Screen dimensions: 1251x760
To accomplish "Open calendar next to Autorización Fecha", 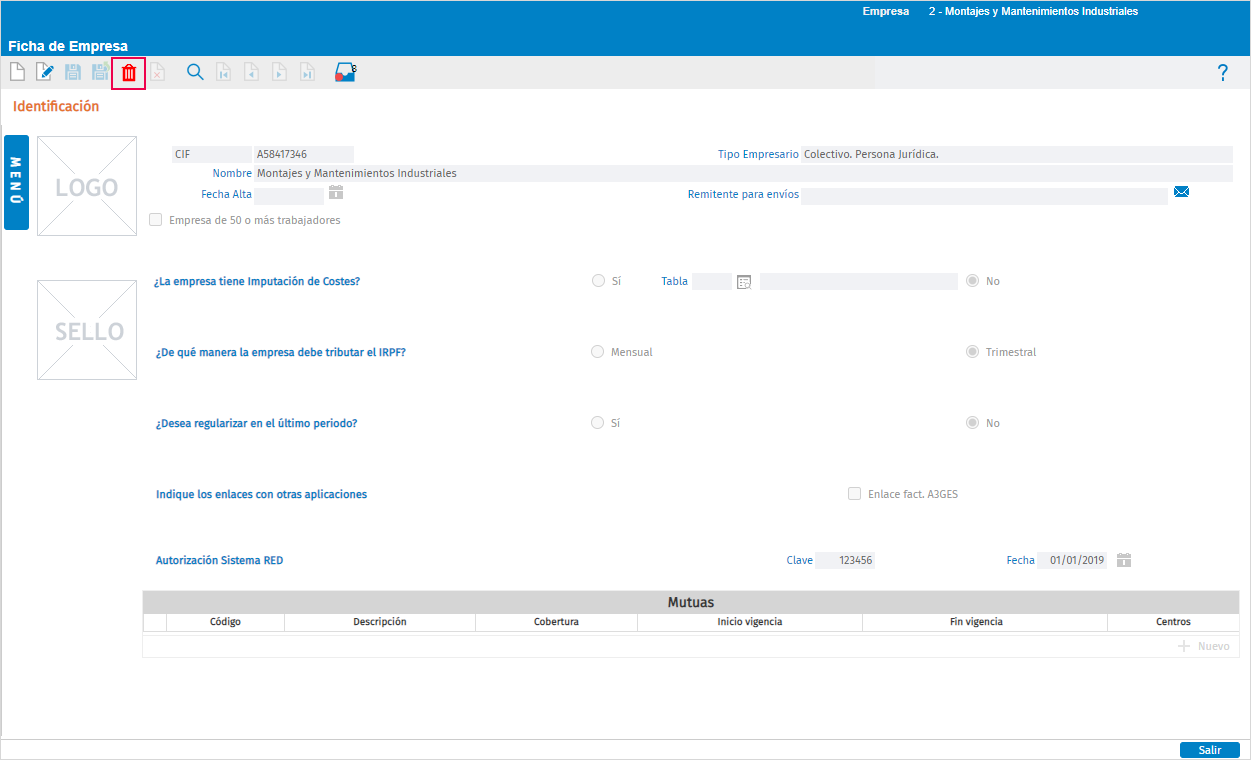I will pyautogui.click(x=1124, y=560).
